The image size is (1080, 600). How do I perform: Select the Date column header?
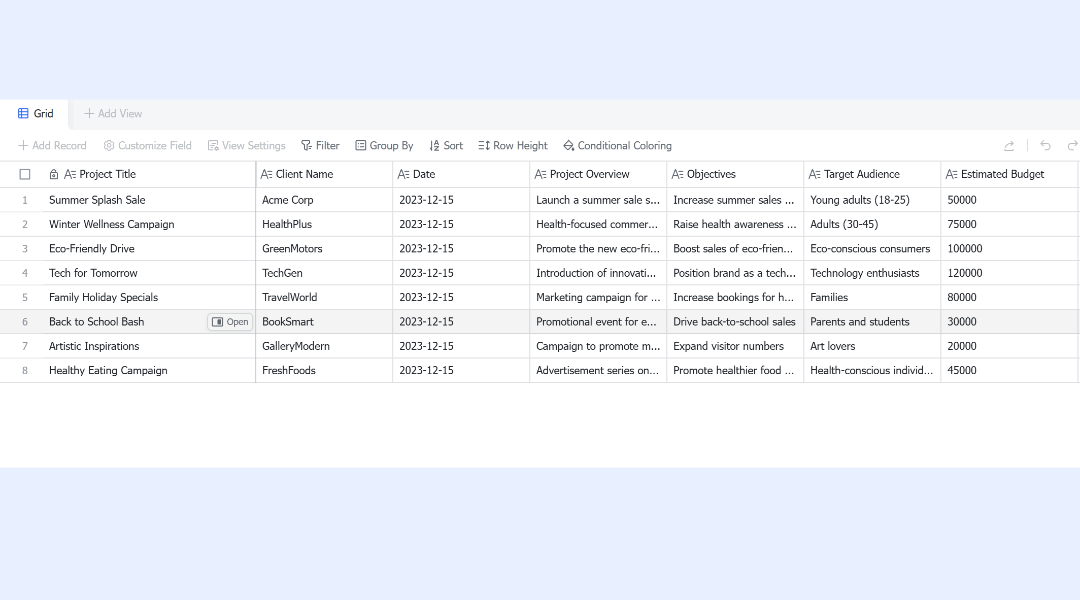pyautogui.click(x=461, y=174)
